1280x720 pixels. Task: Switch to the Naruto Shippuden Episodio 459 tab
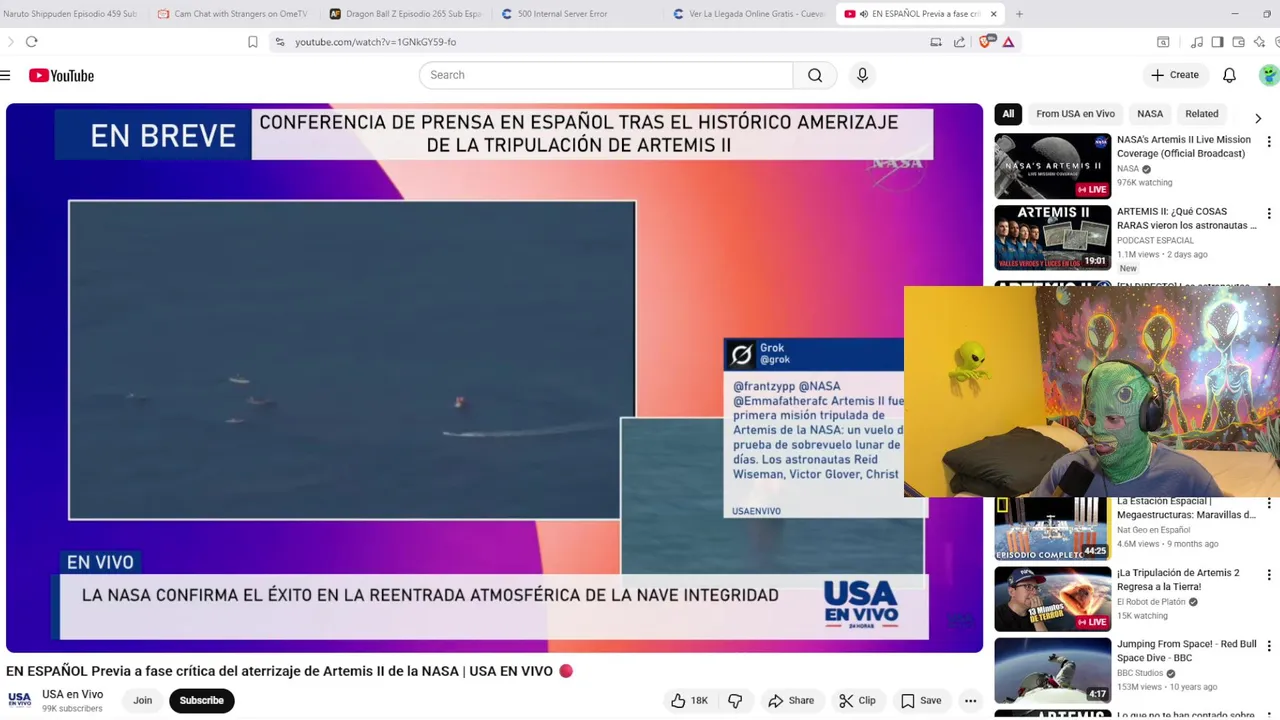pos(70,14)
